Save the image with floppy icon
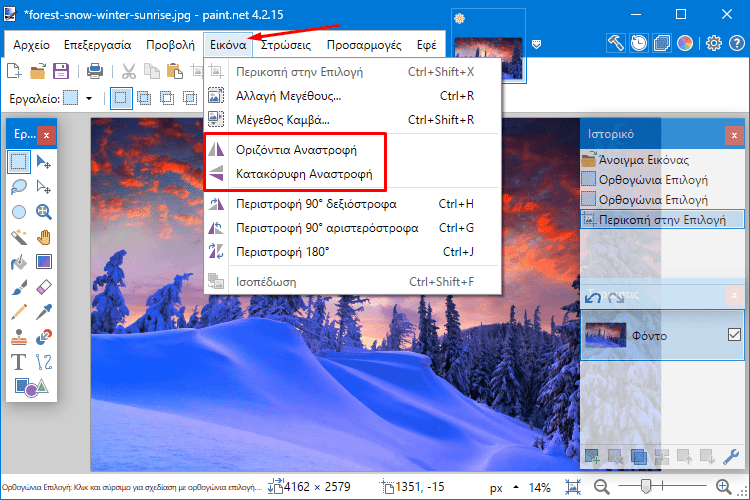750x500 pixels. click(61, 71)
